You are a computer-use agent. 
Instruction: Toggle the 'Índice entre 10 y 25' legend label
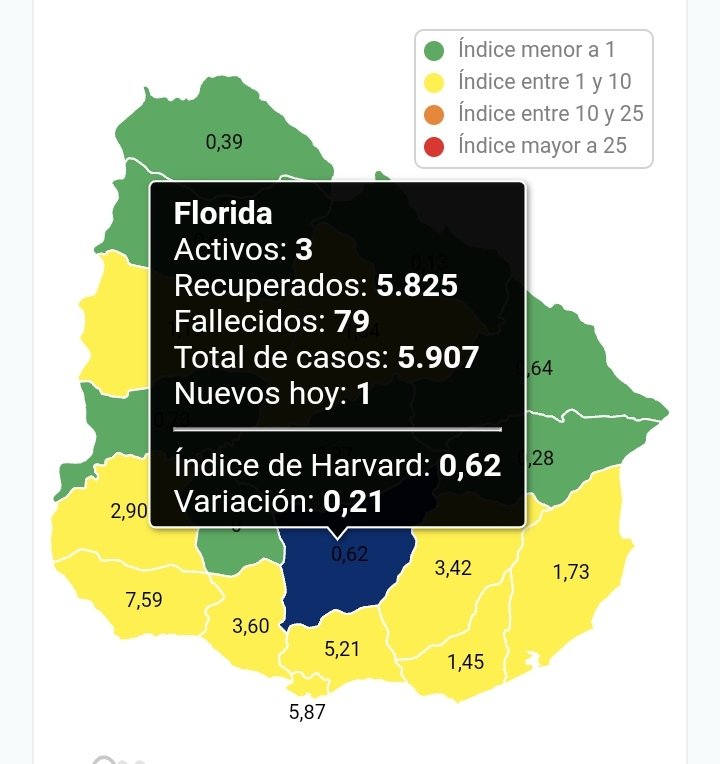coord(551,114)
